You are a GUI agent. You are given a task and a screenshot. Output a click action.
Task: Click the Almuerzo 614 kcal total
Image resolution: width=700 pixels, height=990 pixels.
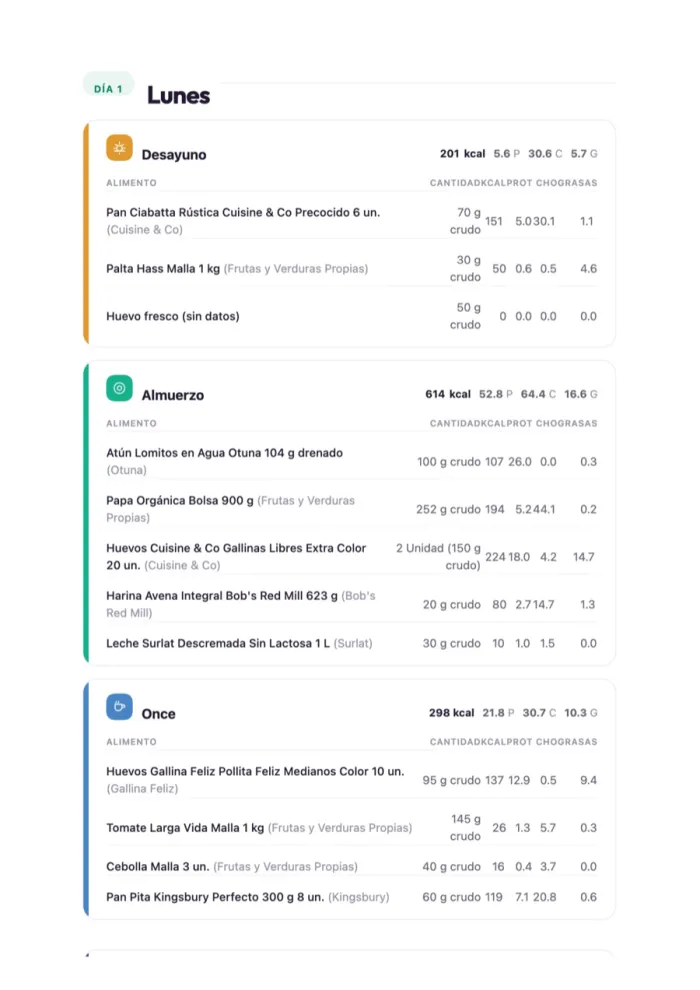(x=448, y=394)
